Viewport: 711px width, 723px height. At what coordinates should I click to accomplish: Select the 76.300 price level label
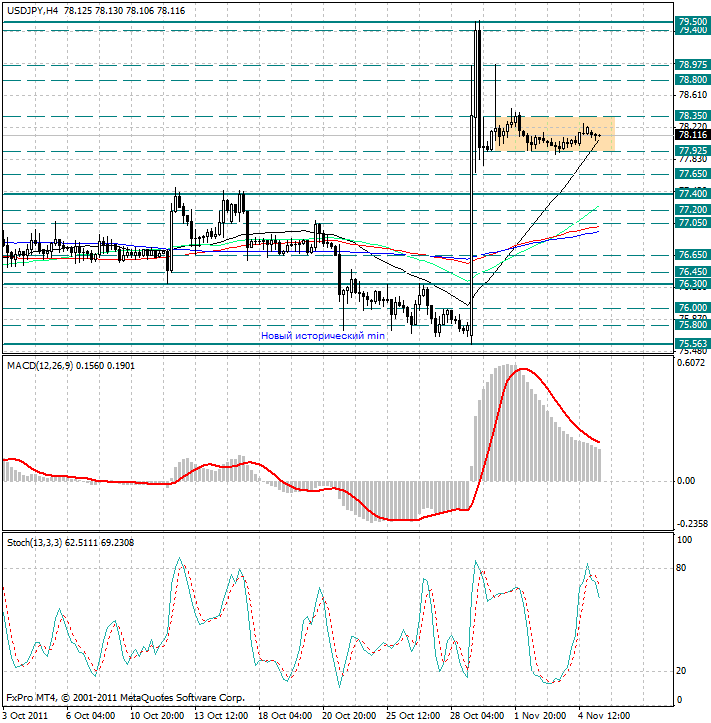tap(693, 284)
